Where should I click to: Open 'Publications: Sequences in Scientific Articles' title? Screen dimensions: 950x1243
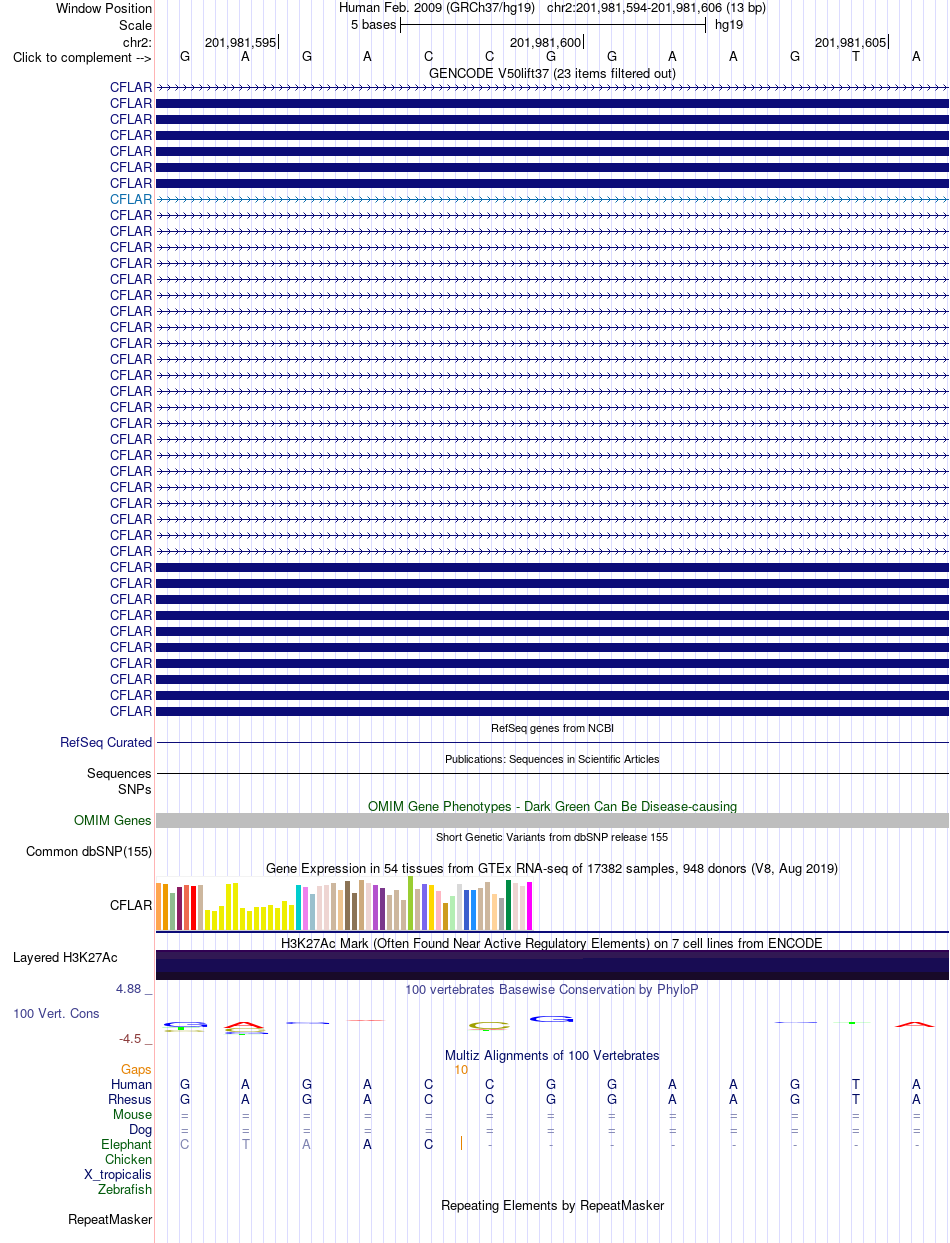(552, 759)
